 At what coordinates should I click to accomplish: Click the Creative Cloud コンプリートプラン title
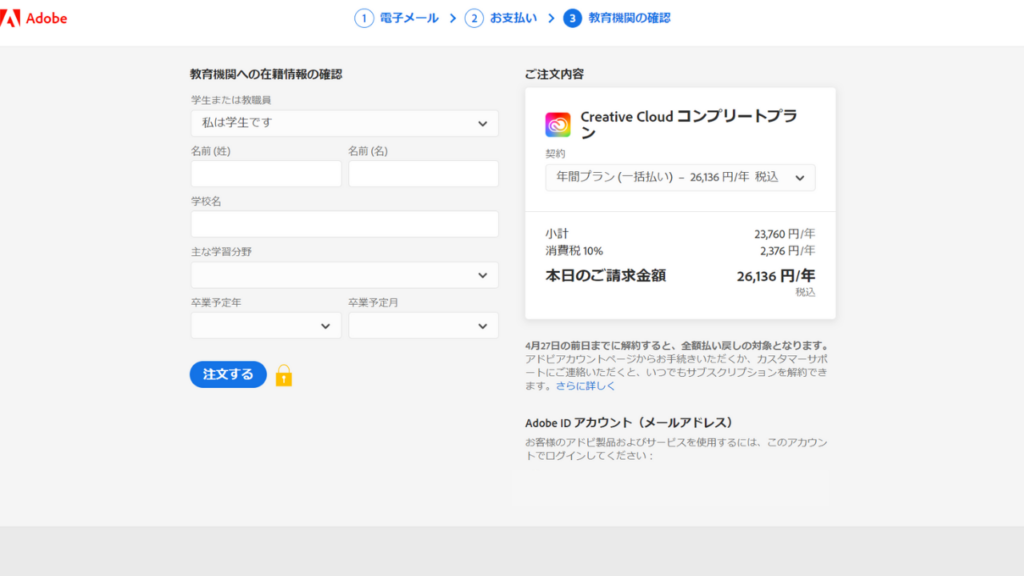(689, 124)
